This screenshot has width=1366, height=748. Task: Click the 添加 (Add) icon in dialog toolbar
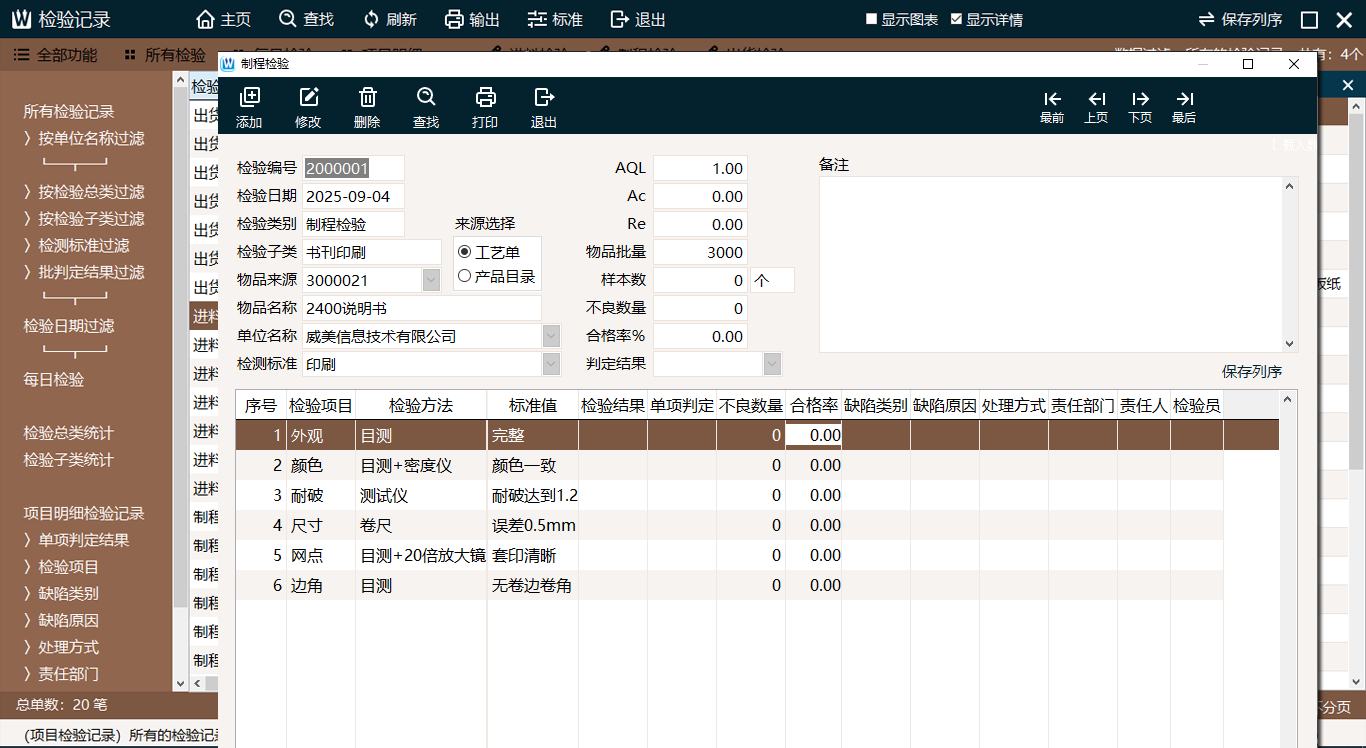250,98
